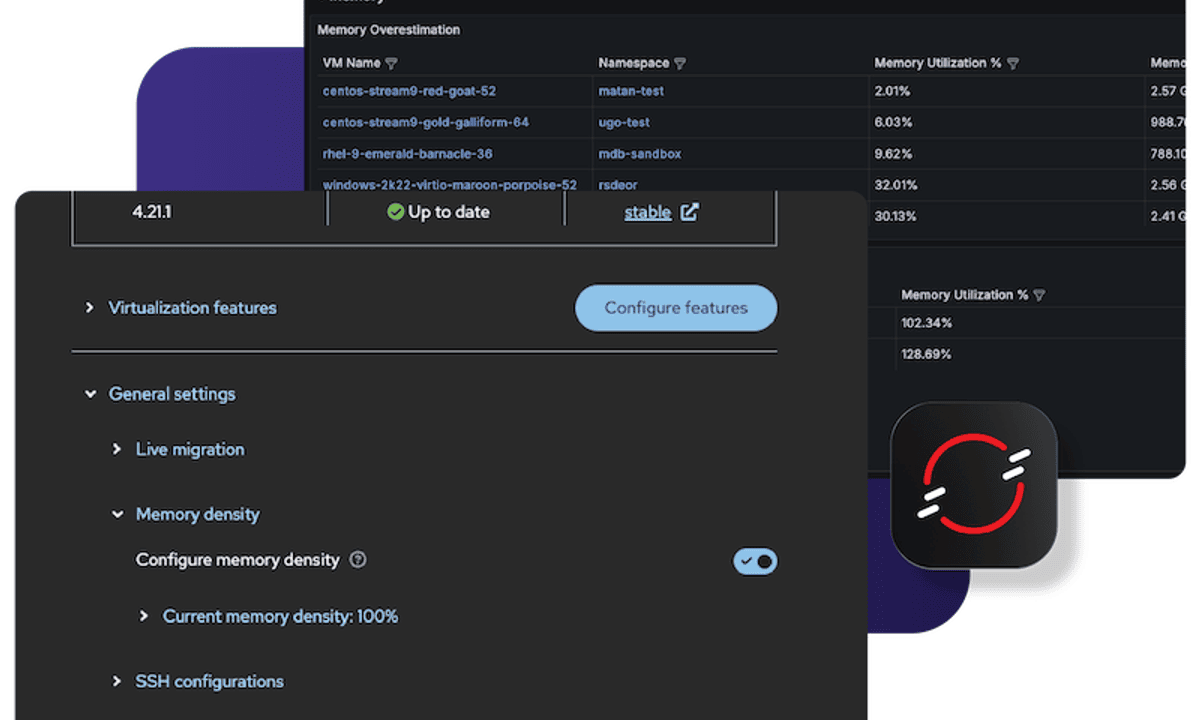
Task: Click the 128.69% memory utilization cell
Action: coord(926,354)
